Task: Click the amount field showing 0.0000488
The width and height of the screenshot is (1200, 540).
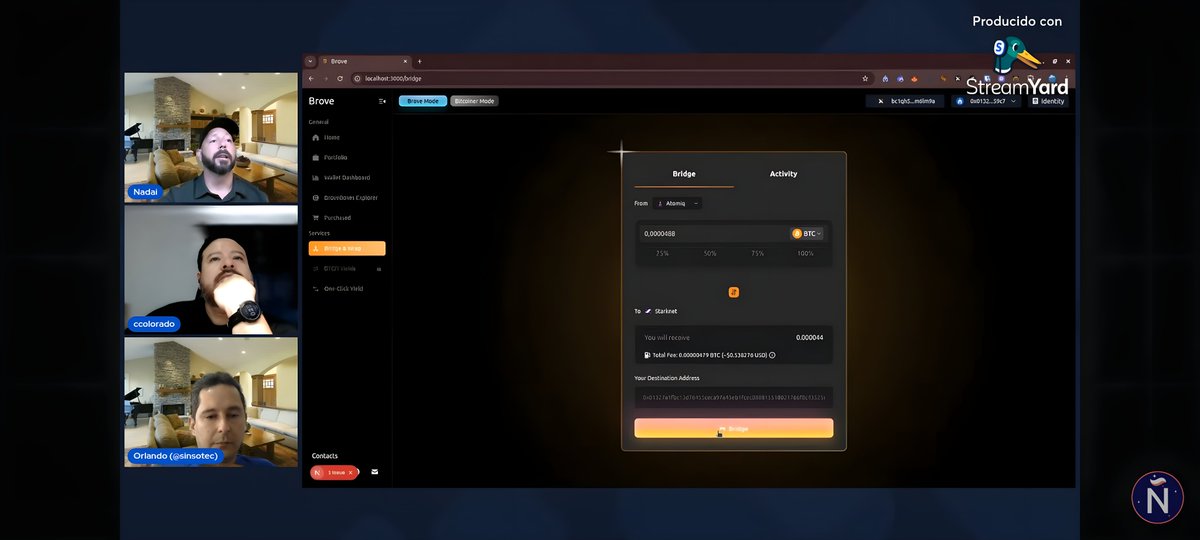Action: [712, 233]
